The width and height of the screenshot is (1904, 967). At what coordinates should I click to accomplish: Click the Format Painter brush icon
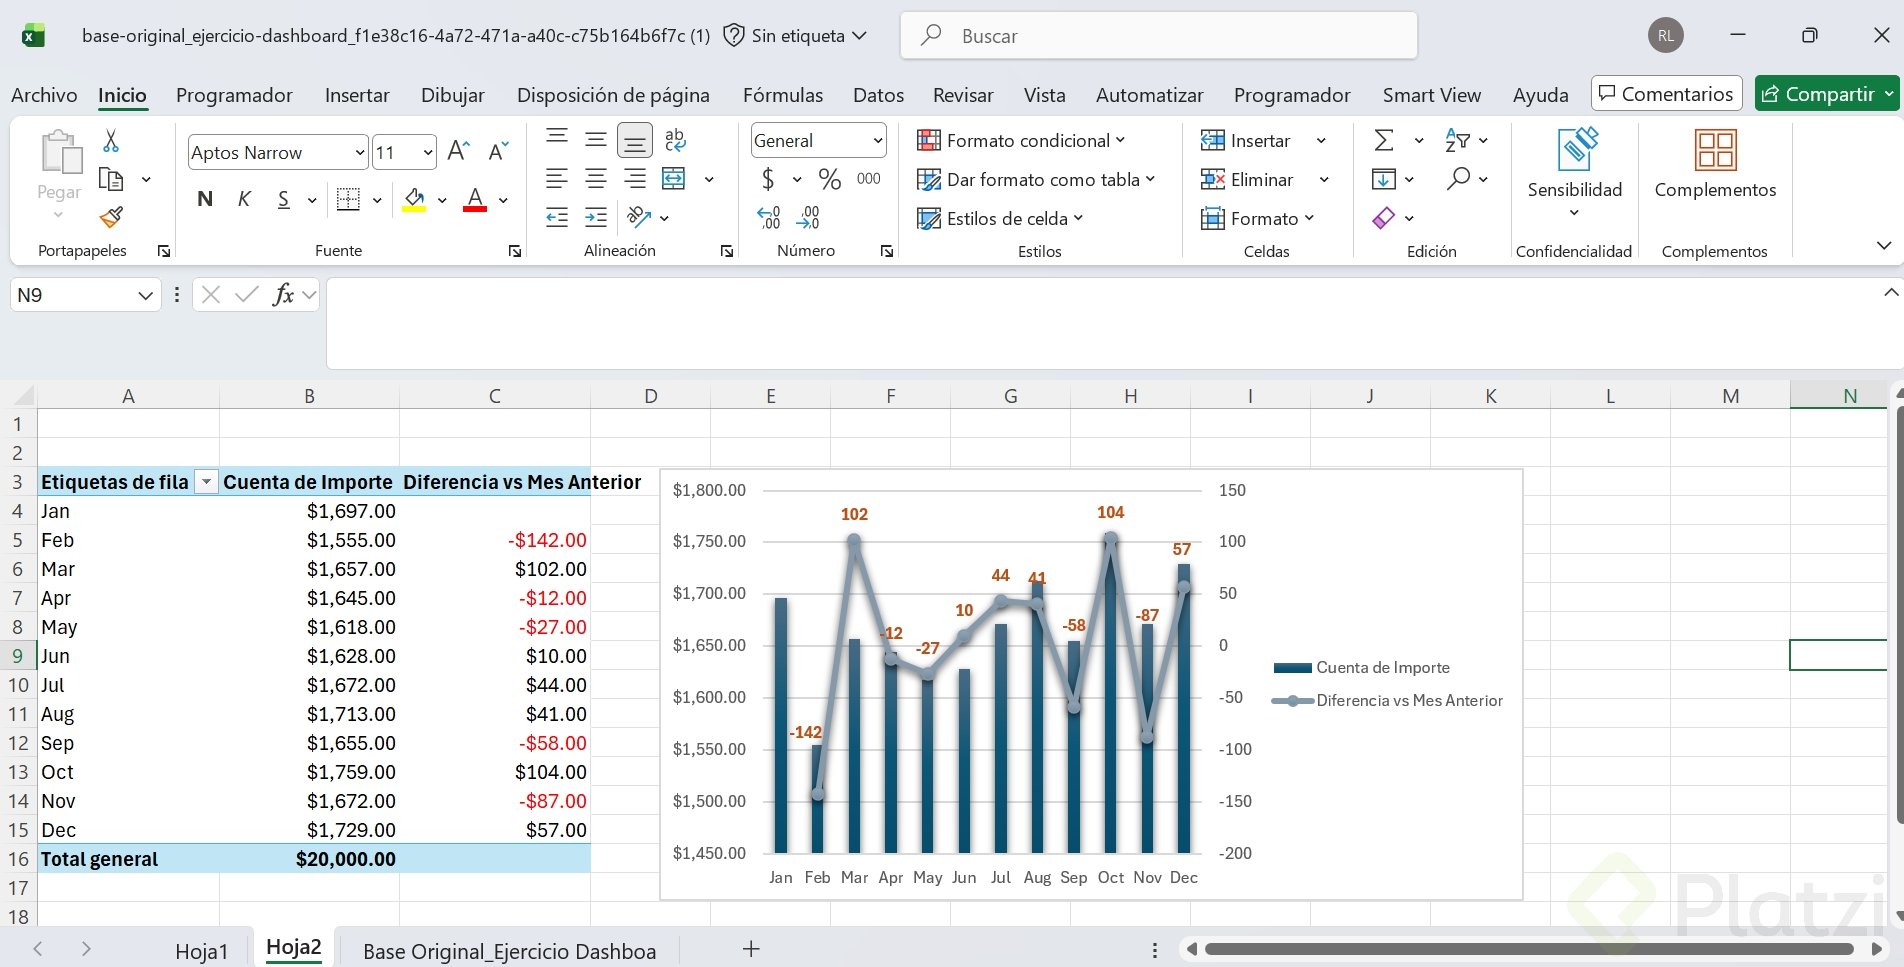click(x=111, y=217)
